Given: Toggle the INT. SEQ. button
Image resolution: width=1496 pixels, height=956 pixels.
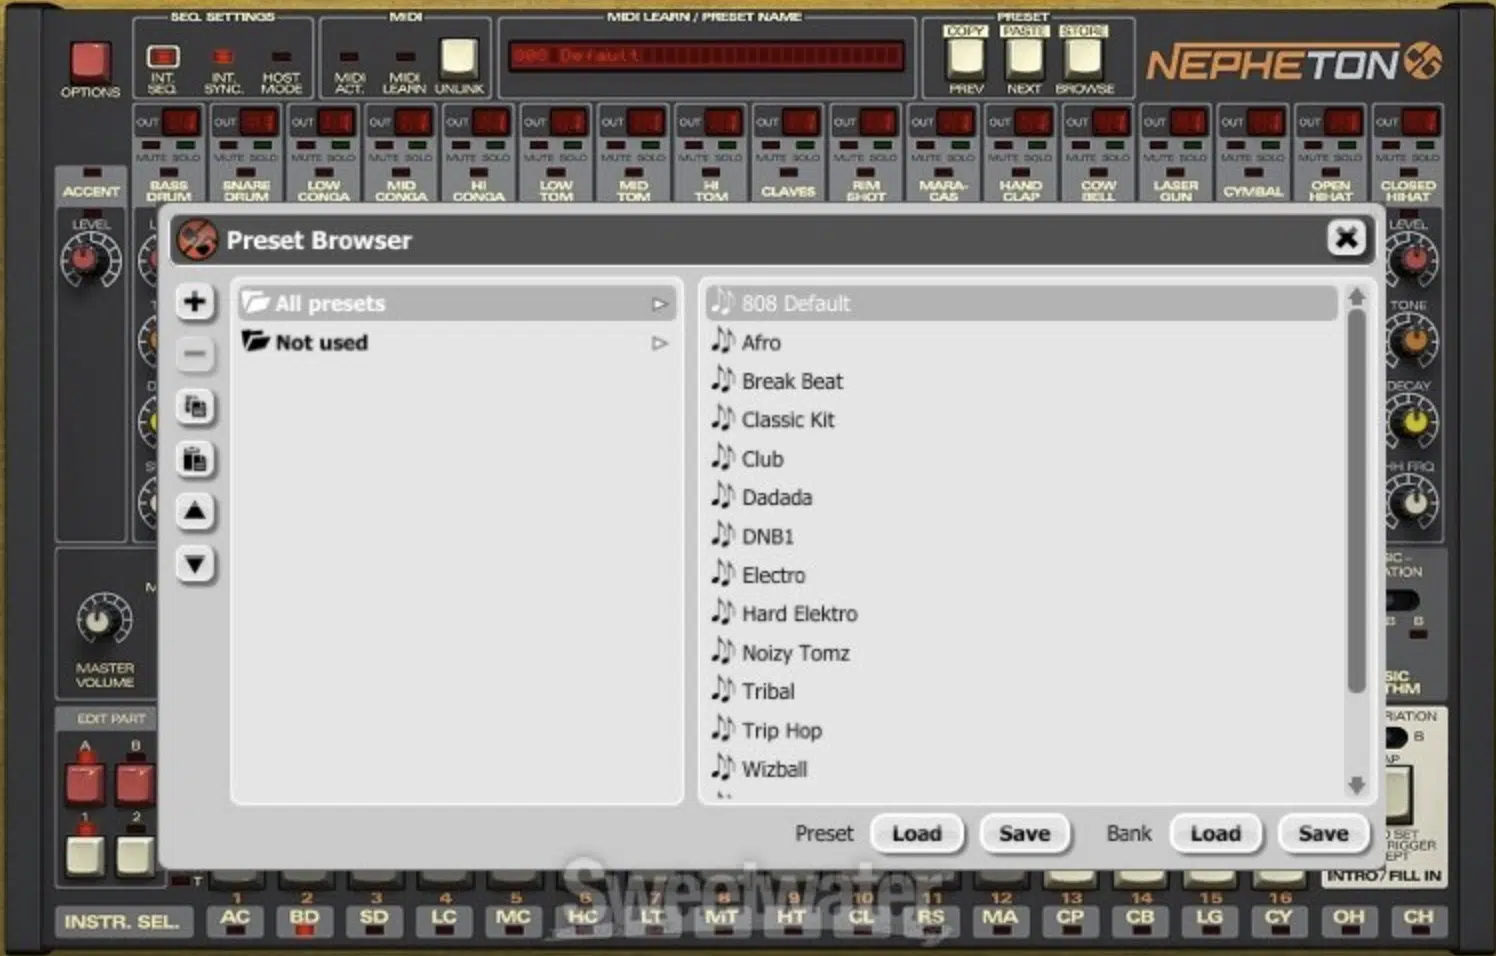Looking at the screenshot, I should click(x=163, y=57).
